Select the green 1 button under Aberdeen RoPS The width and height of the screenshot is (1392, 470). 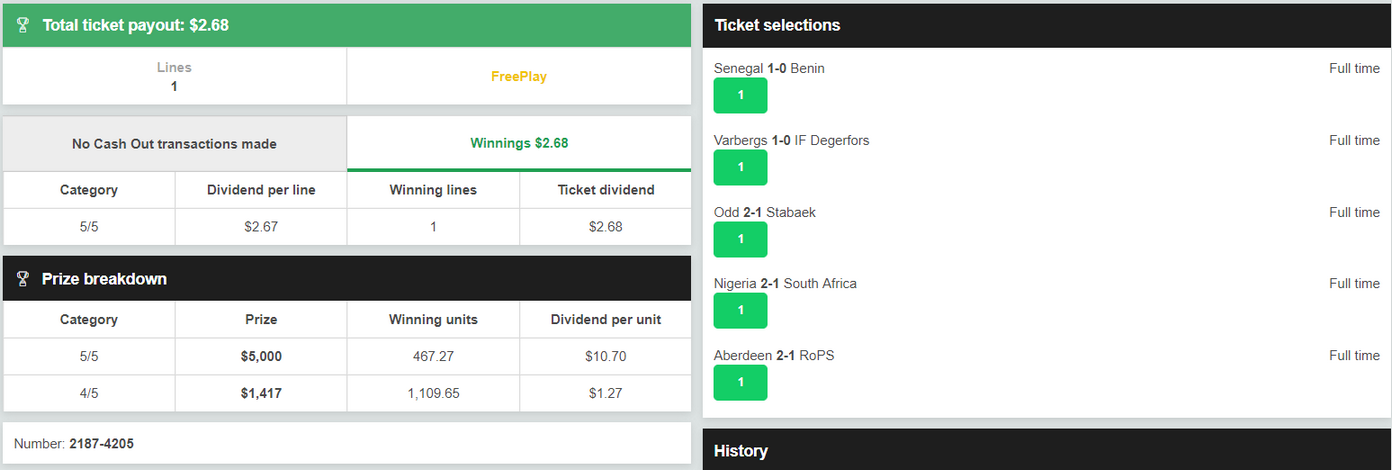click(x=740, y=382)
